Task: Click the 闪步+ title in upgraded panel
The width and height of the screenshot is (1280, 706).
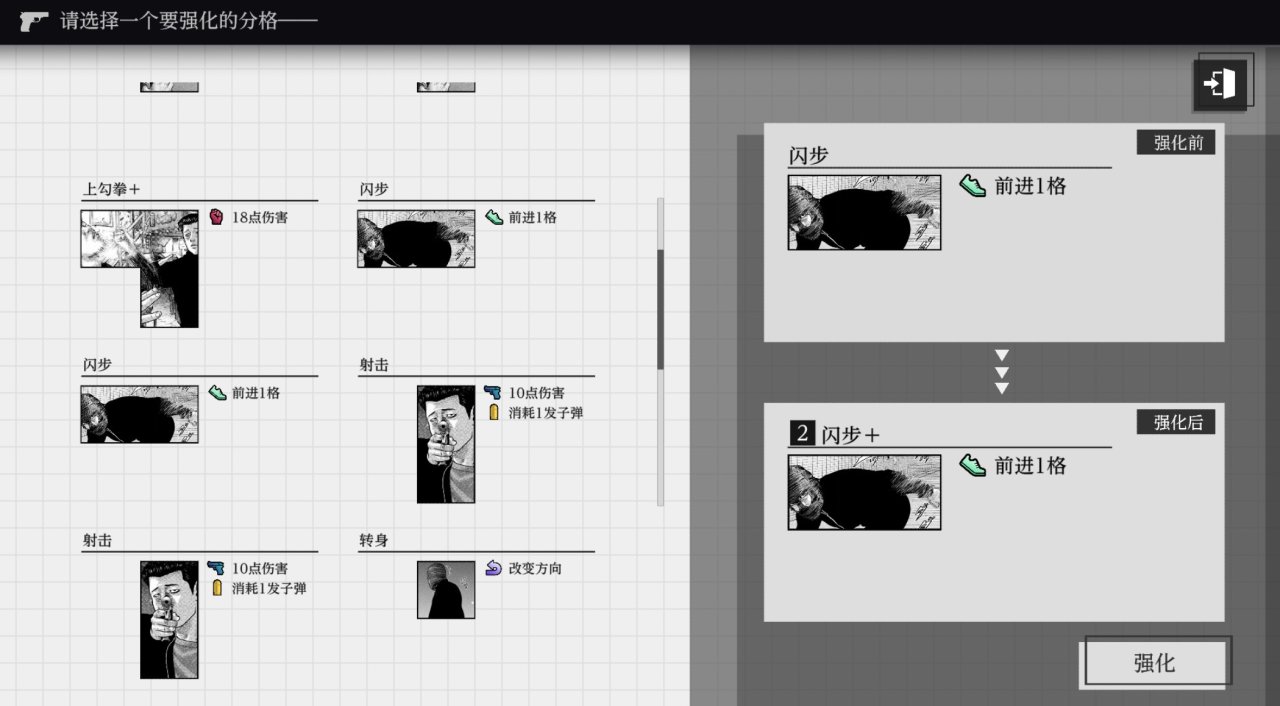Action: [851, 435]
